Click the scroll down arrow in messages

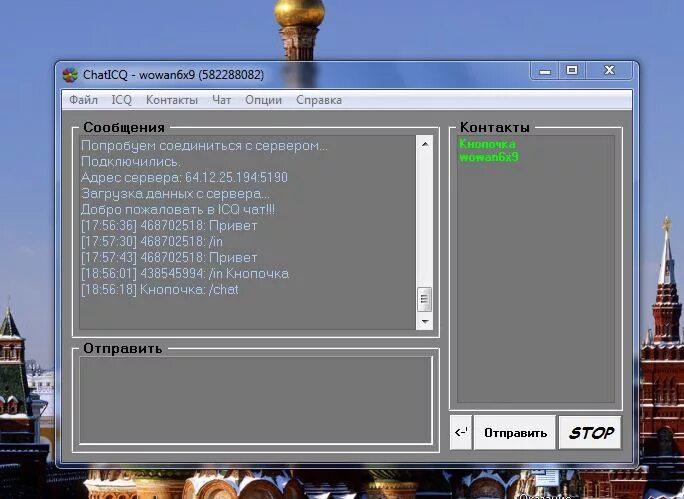tap(425, 322)
